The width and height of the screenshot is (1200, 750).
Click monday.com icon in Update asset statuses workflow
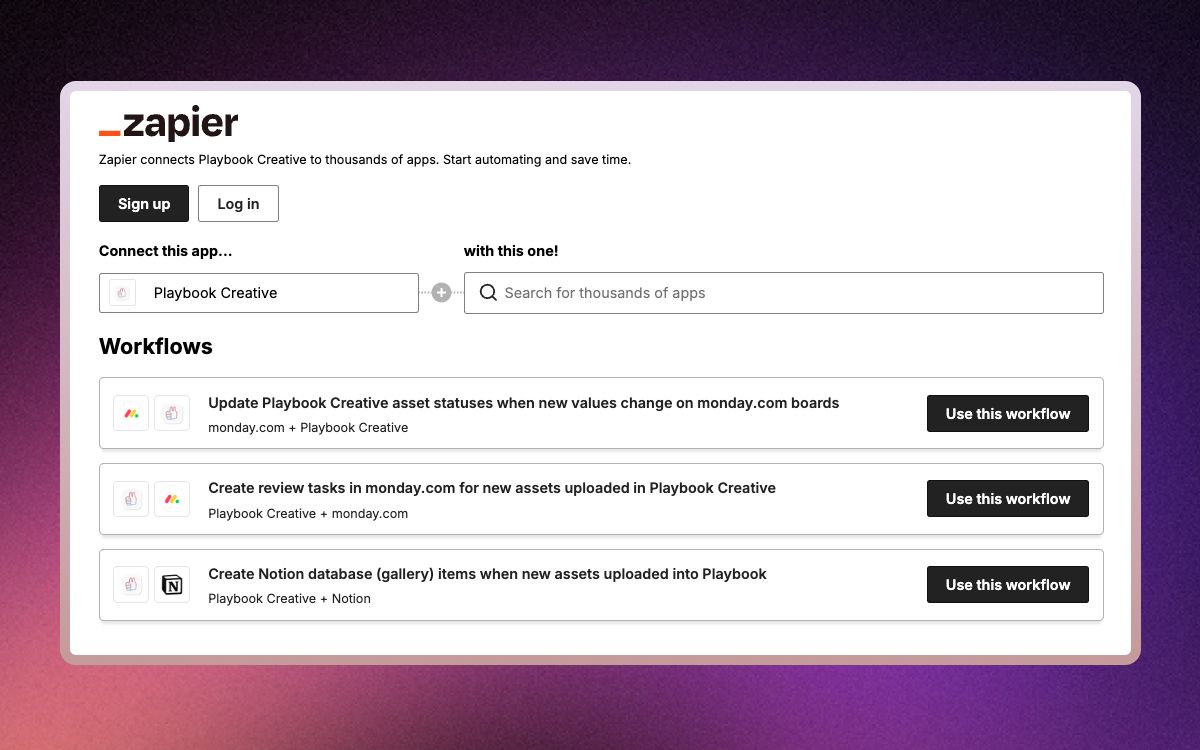coord(131,413)
